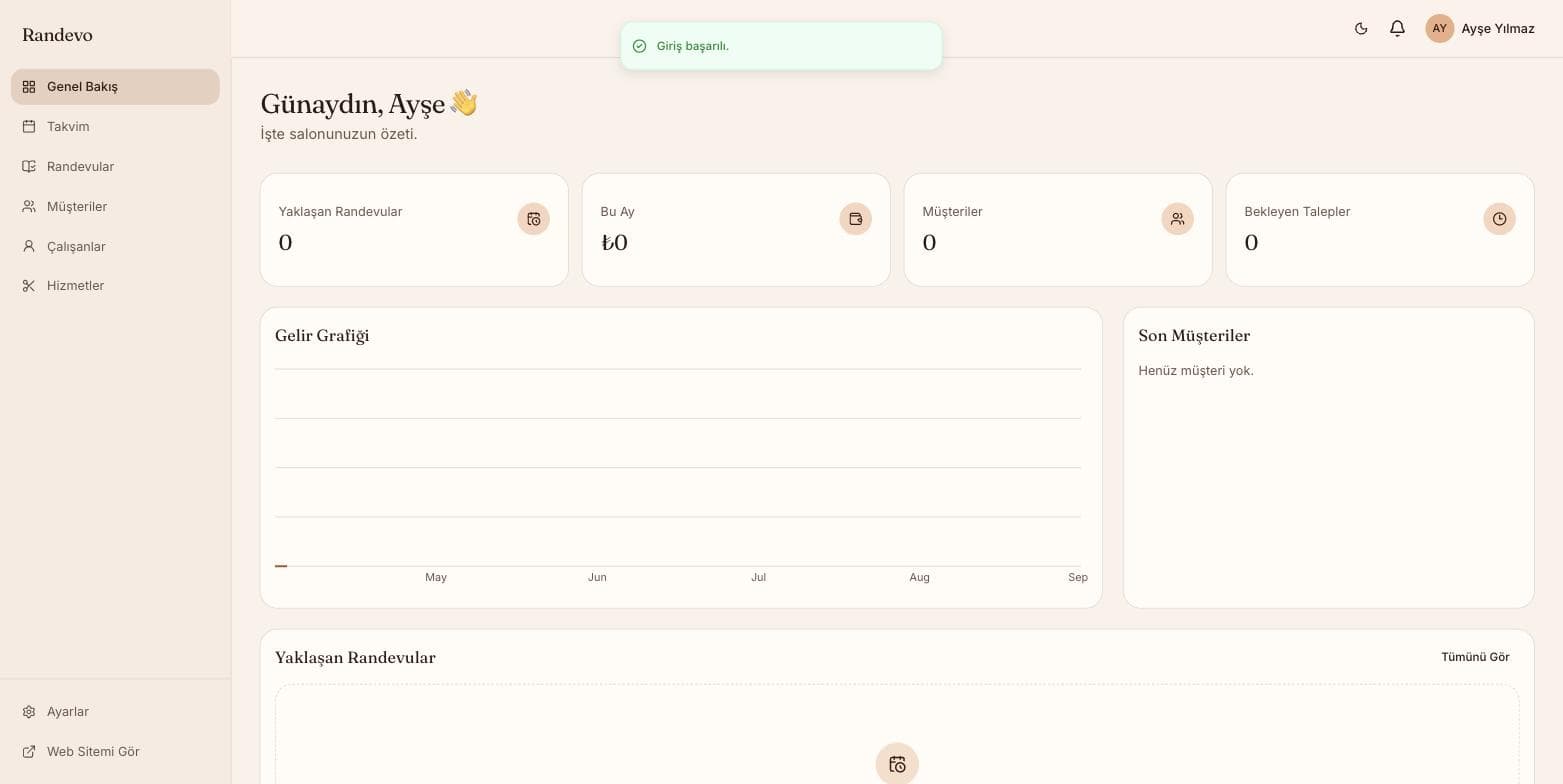Toggle dark mode with the moon icon
This screenshot has height=784, width=1563.
pyautogui.click(x=1361, y=29)
